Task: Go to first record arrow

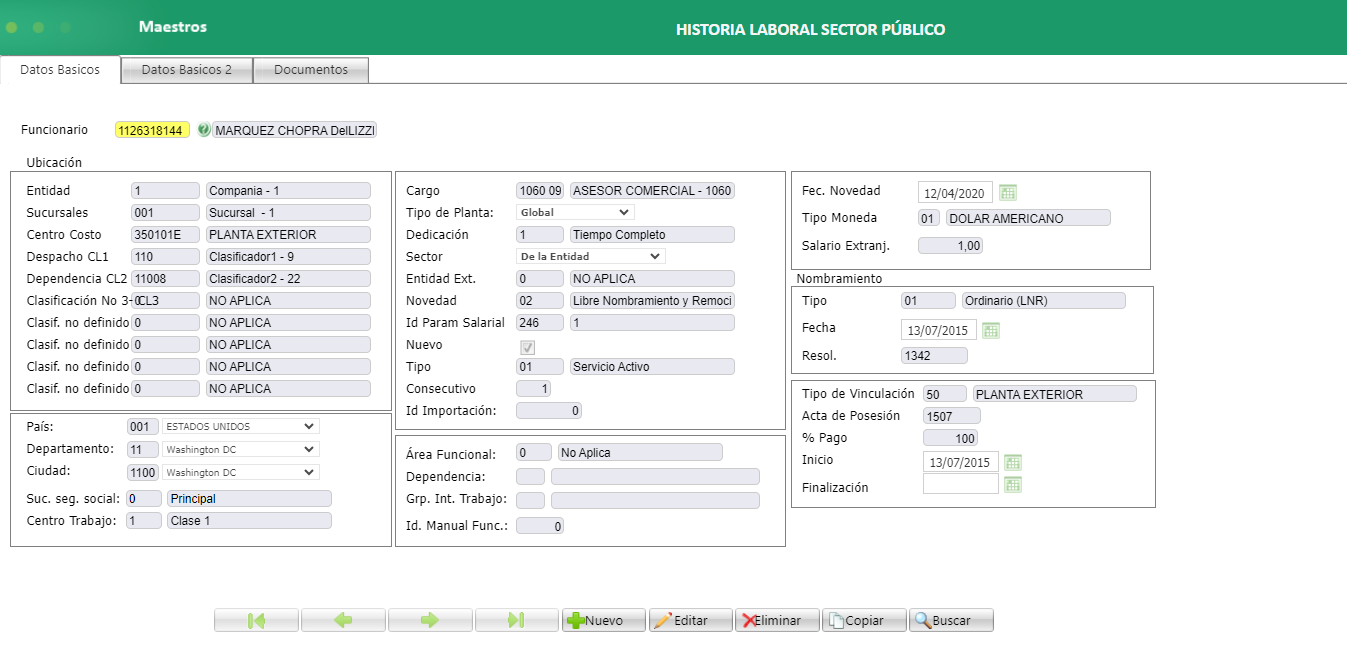Action: click(256, 621)
